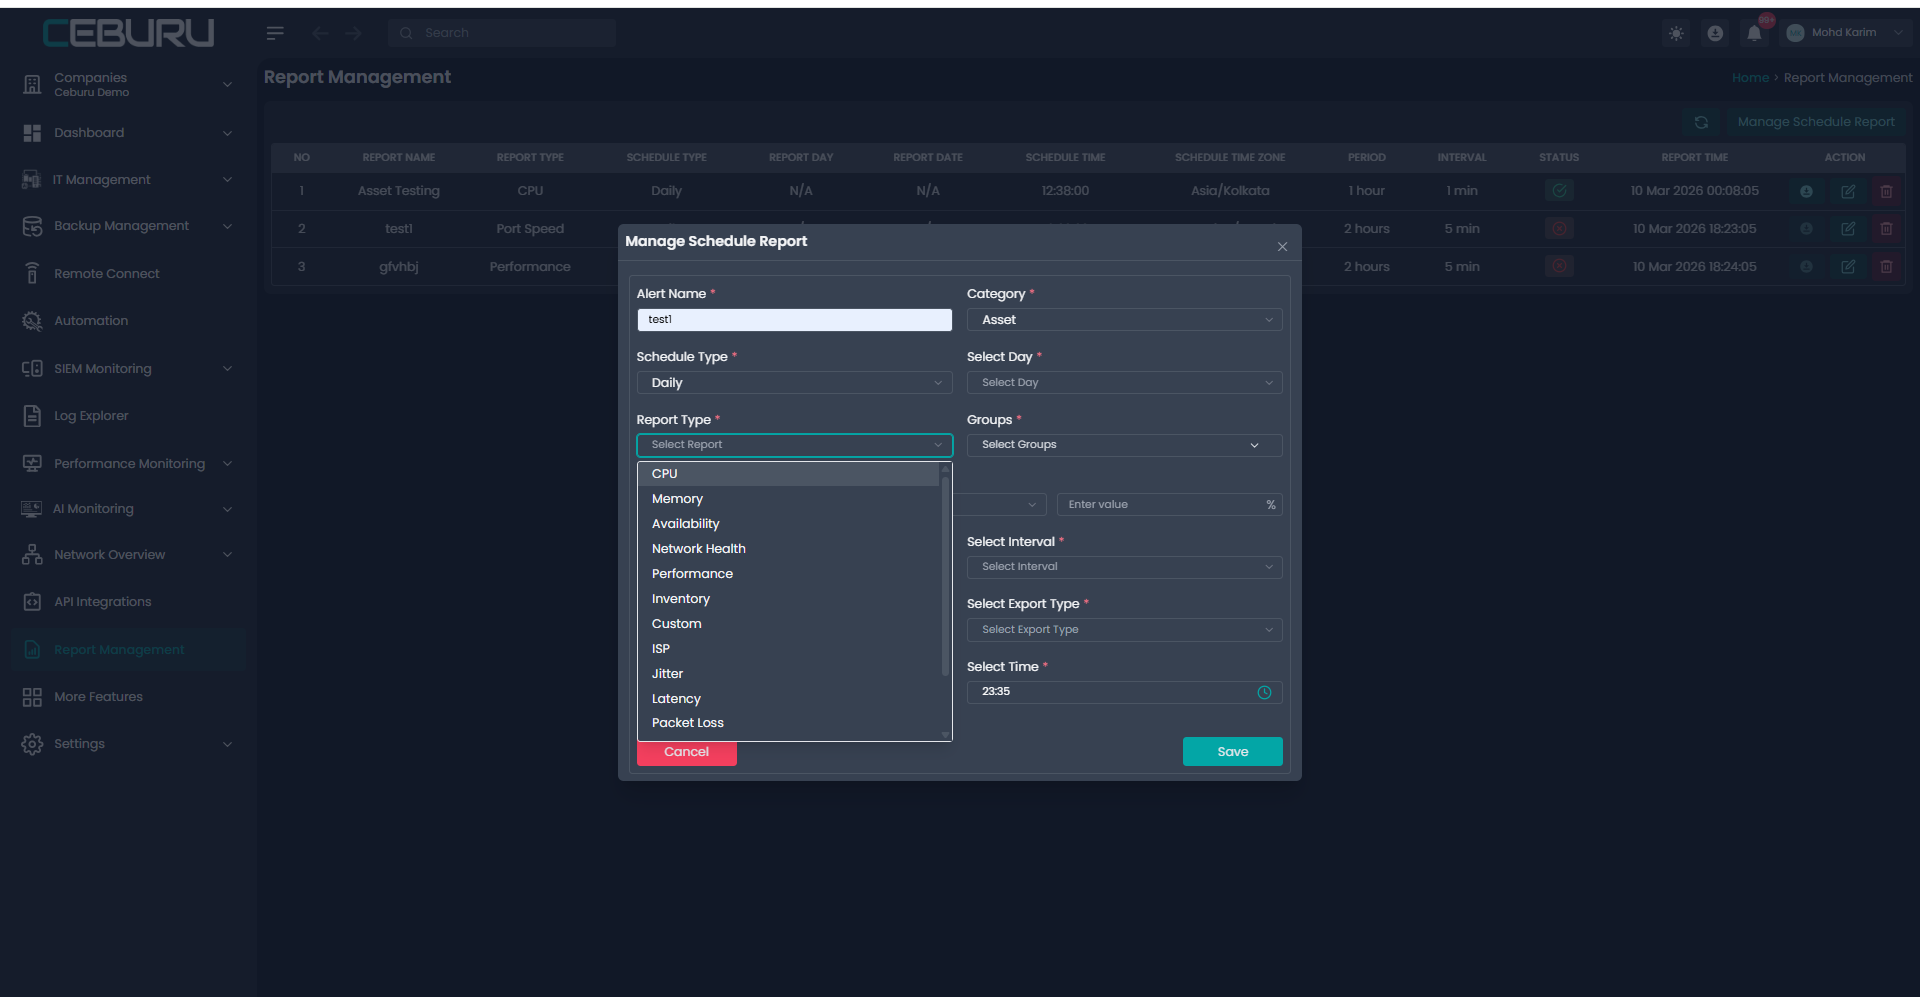Click the Network Overview sidebar icon

(32, 555)
